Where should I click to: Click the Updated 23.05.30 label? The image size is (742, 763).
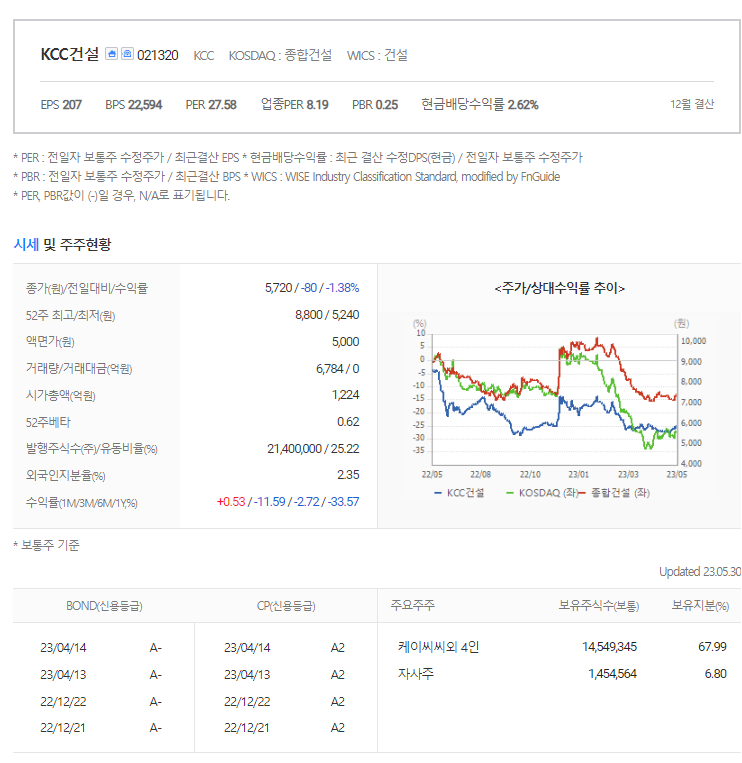[700, 572]
